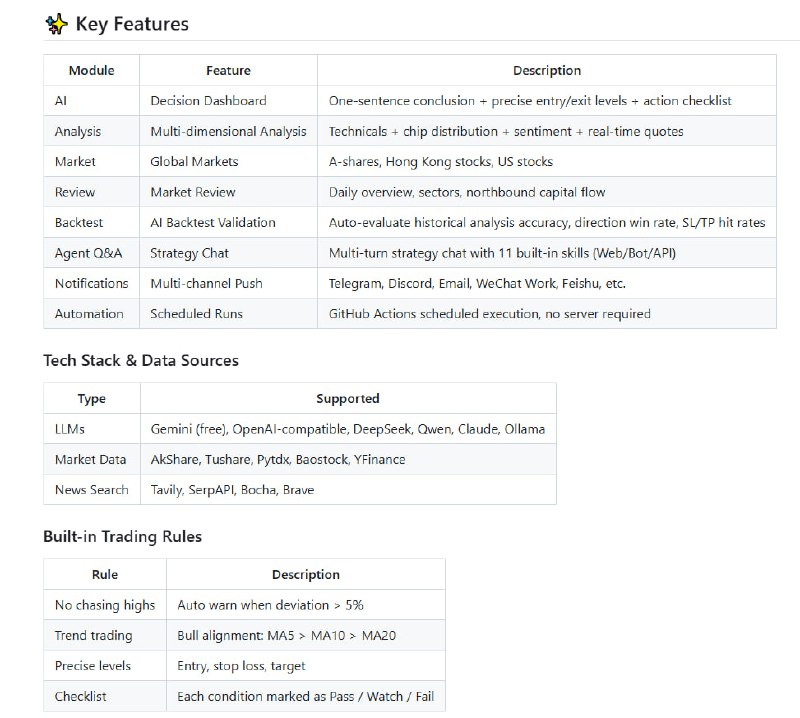This screenshot has width=800, height=718.
Task: Select the Precise levels rule cell
Action: click(x=93, y=665)
